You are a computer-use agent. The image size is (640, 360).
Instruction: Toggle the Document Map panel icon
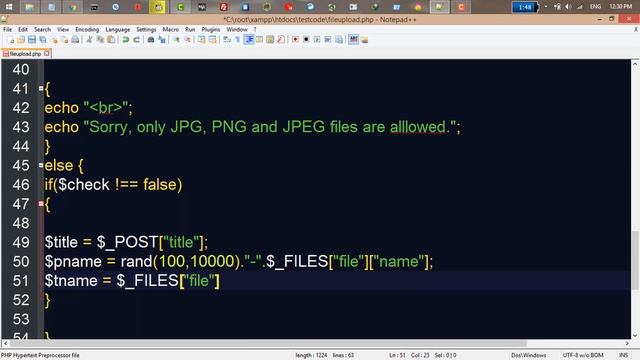tap(270, 40)
